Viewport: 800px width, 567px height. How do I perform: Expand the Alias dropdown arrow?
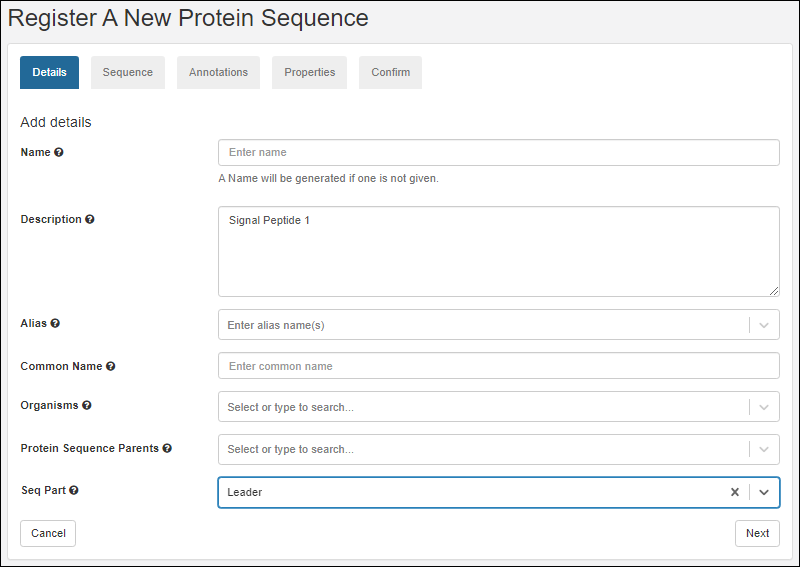pyautogui.click(x=764, y=325)
